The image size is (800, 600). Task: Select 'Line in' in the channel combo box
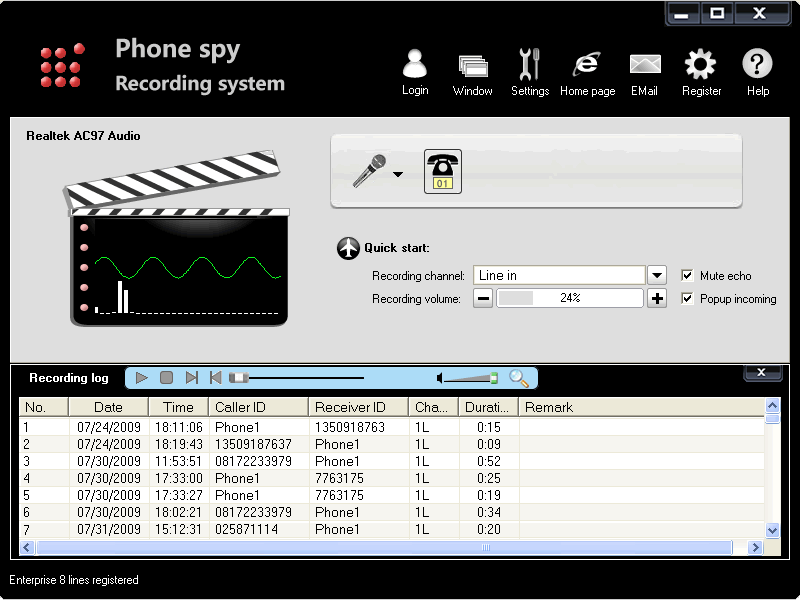(560, 274)
